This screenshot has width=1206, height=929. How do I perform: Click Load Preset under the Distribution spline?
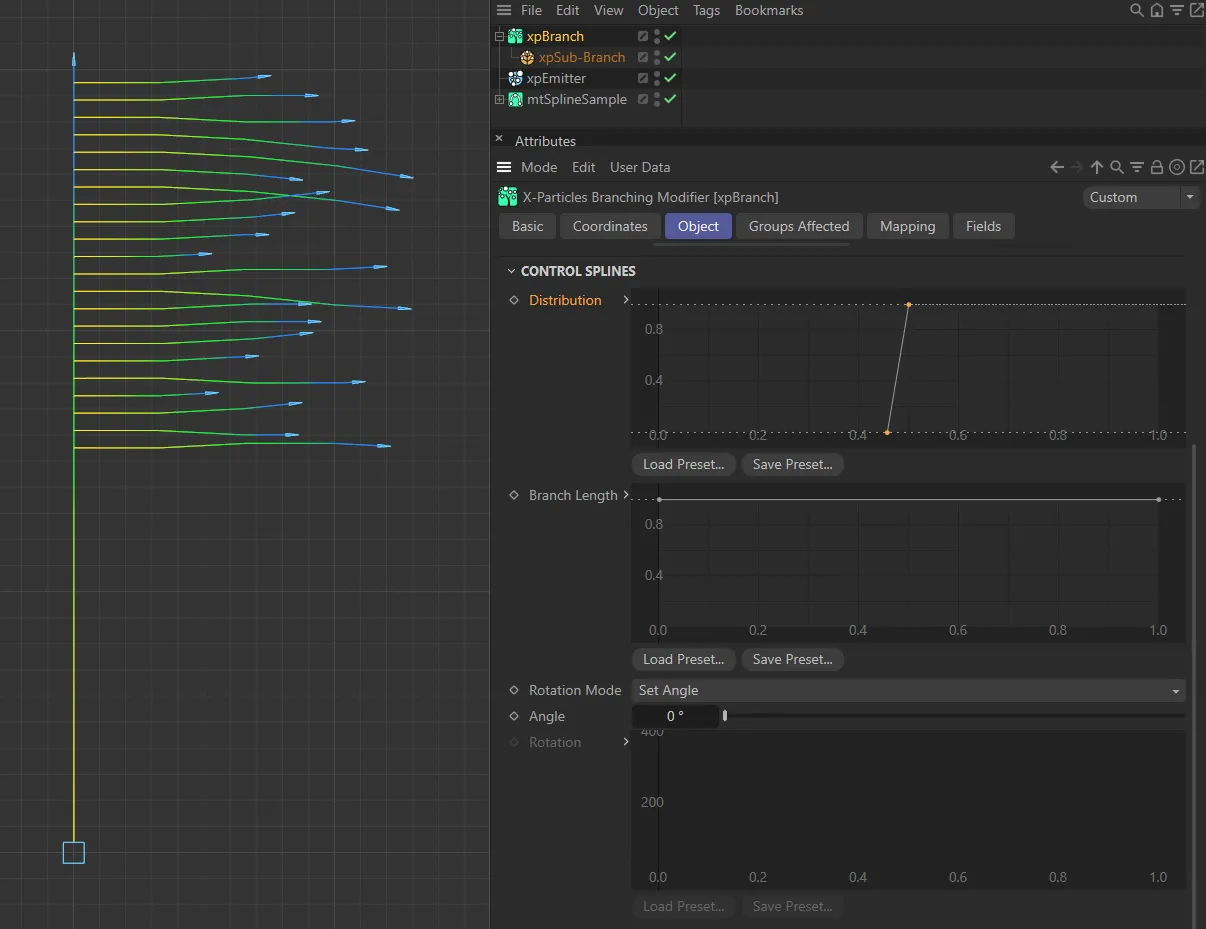683,464
